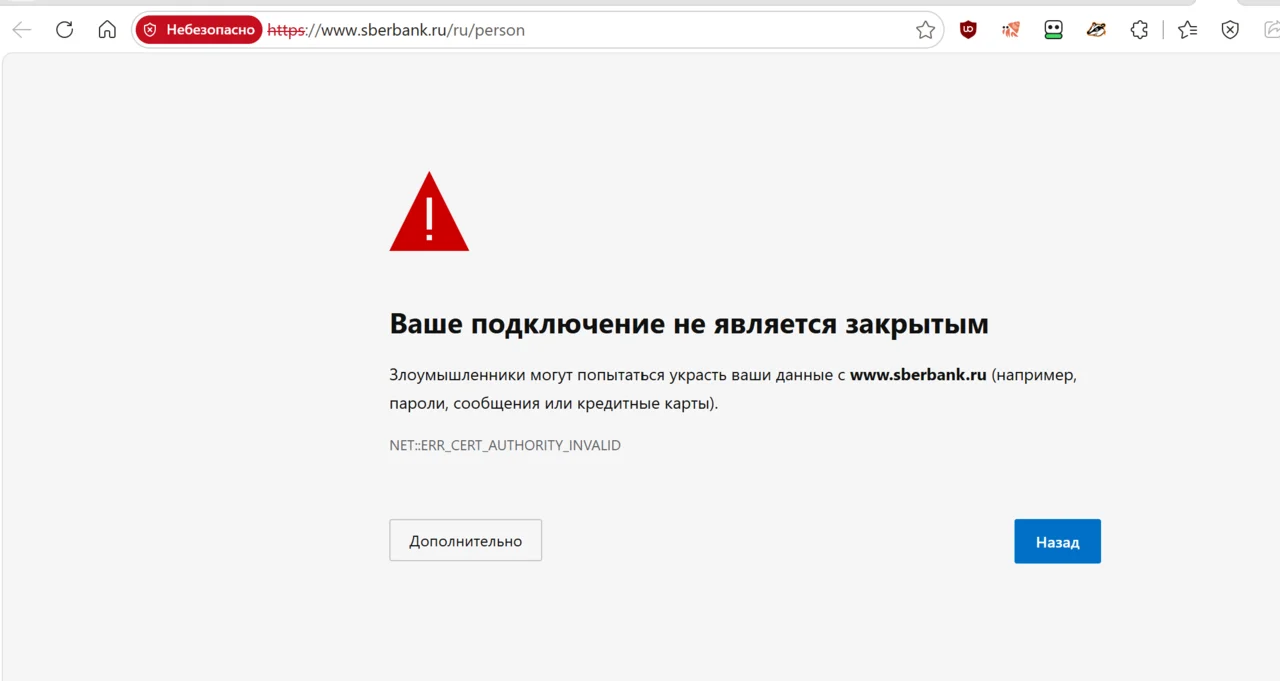Reload the page with Refresh icon
This screenshot has height=681, width=1280.
65,30
